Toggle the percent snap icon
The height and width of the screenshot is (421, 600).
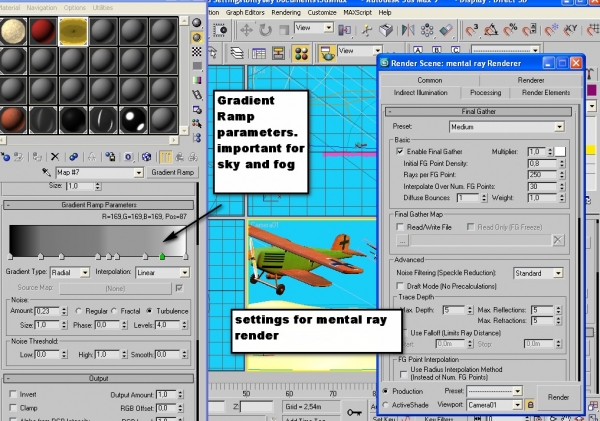(x=510, y=30)
